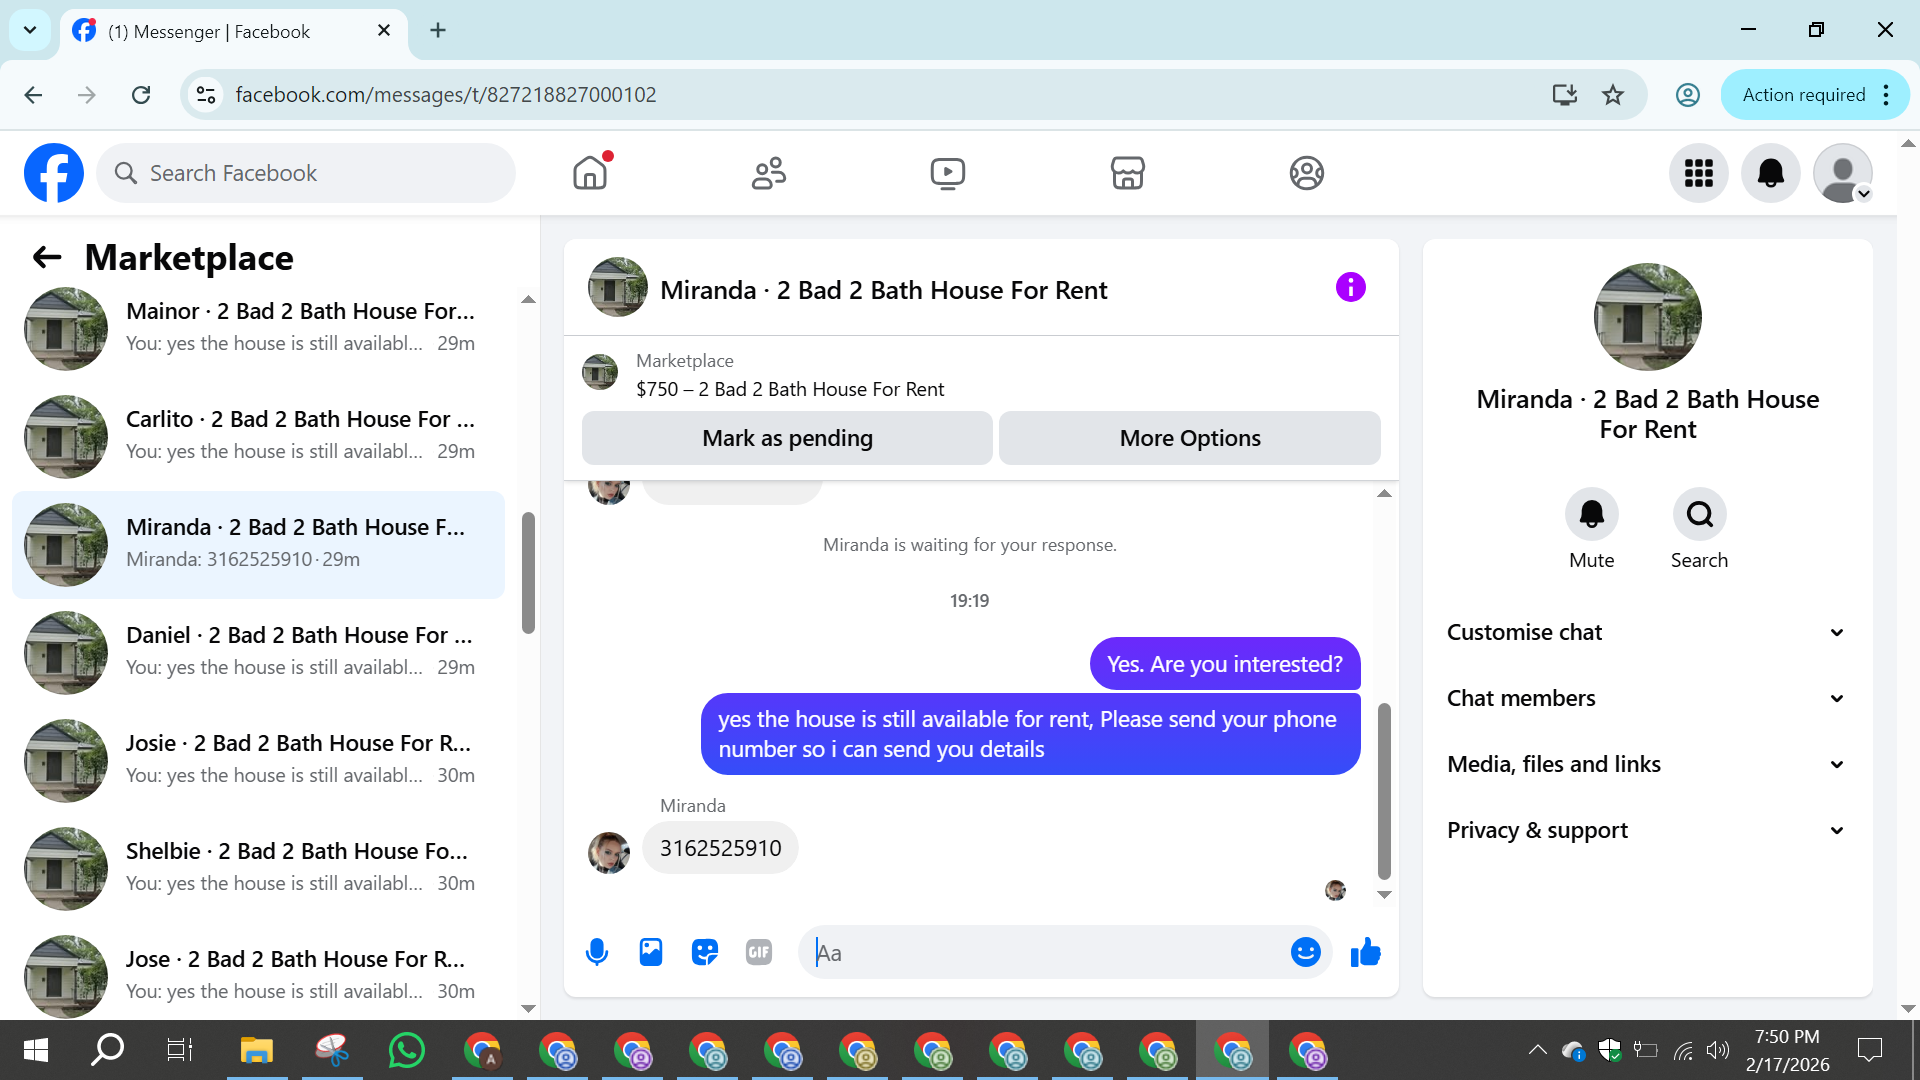Image resolution: width=1920 pixels, height=1080 pixels.
Task: Open the emoji picker in message box
Action: pyautogui.click(x=1305, y=952)
